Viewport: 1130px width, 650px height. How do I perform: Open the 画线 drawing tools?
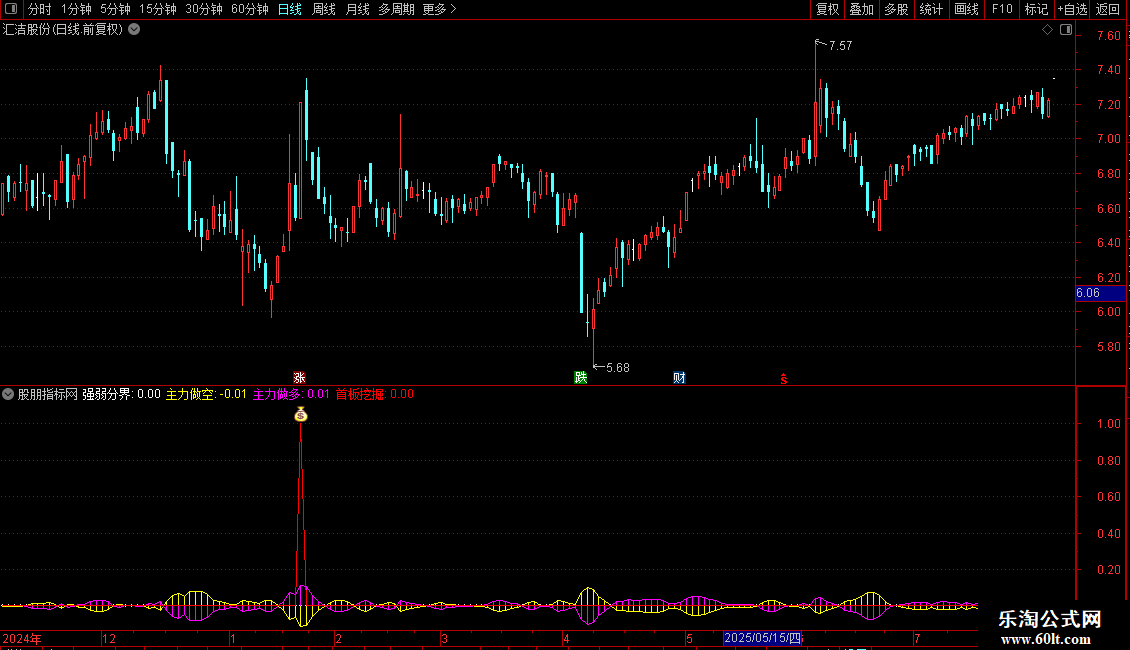[966, 9]
